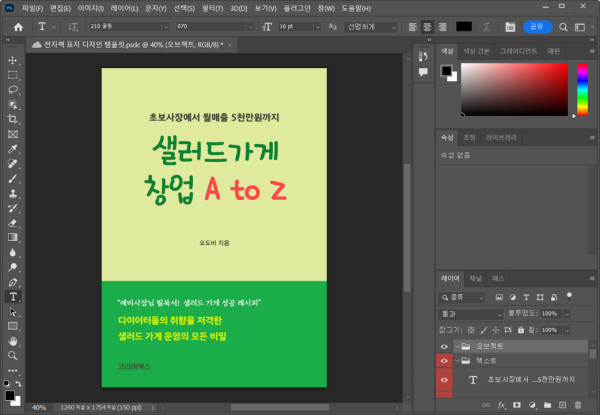The width and height of the screenshot is (600, 415).
Task: Select the Zoom magnifier tool
Action: point(13,355)
